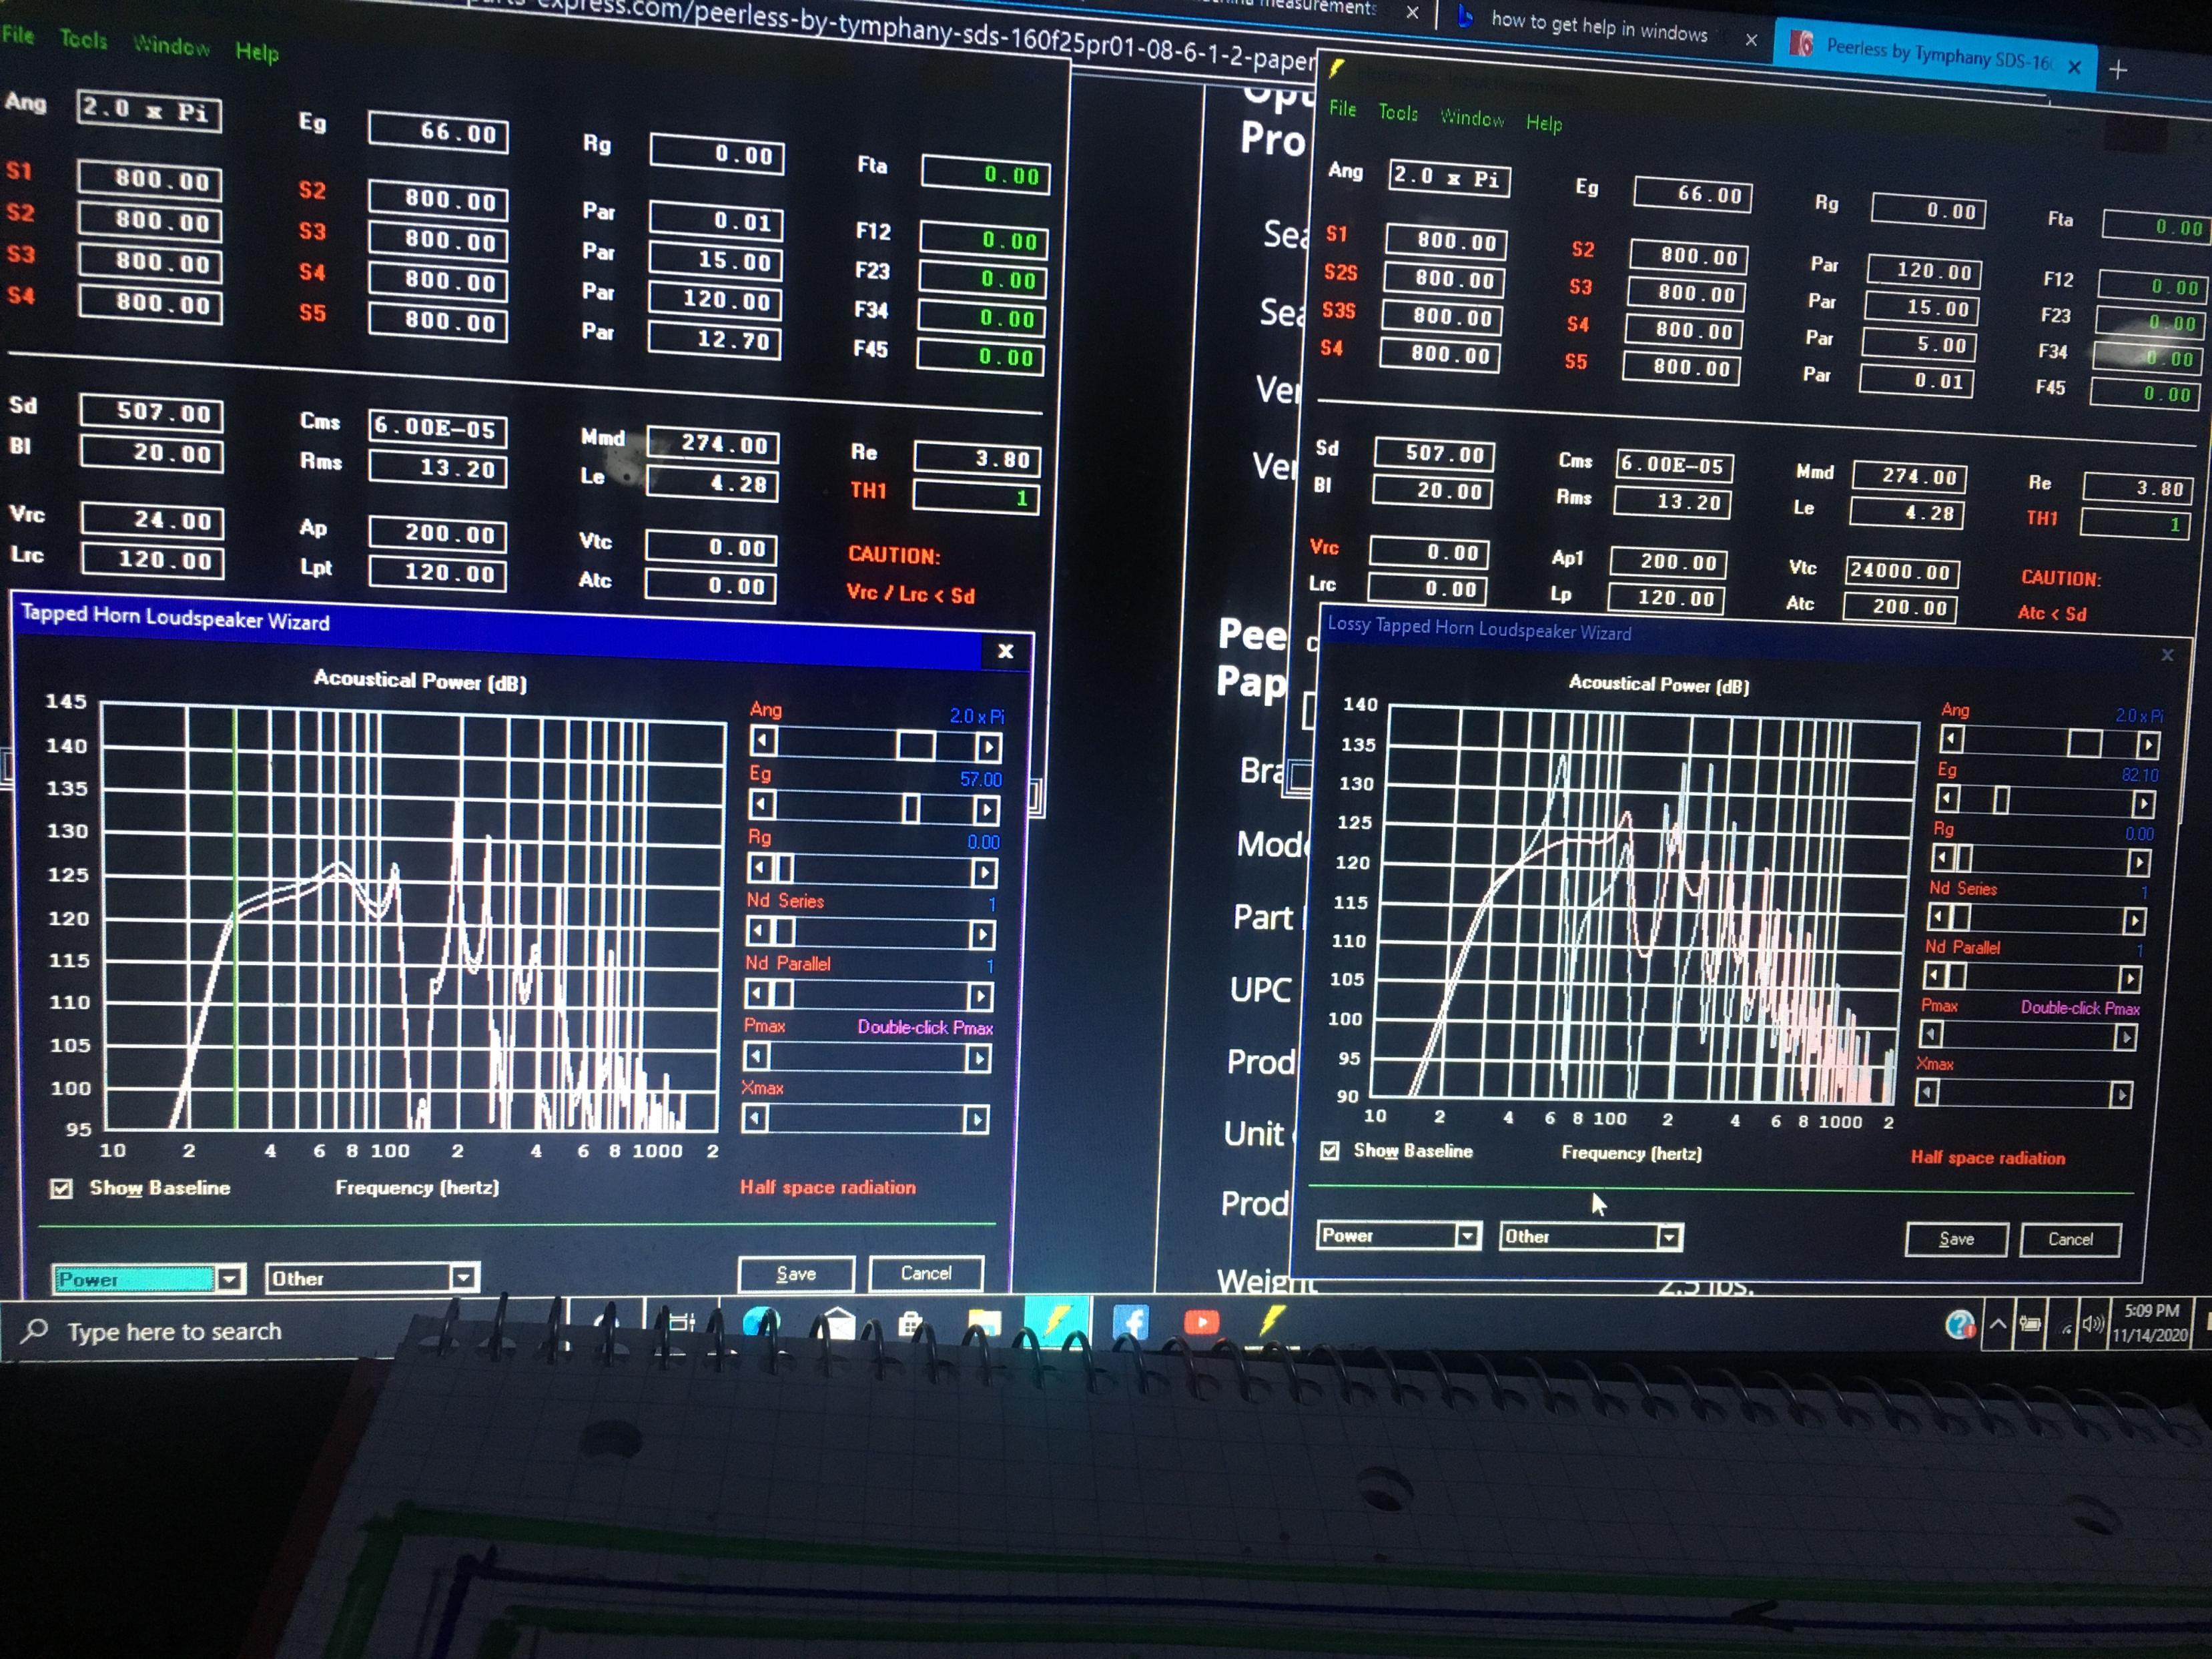This screenshot has width=2212, height=1659.
Task: Click Re field 3.80 in left window
Action: (x=976, y=458)
